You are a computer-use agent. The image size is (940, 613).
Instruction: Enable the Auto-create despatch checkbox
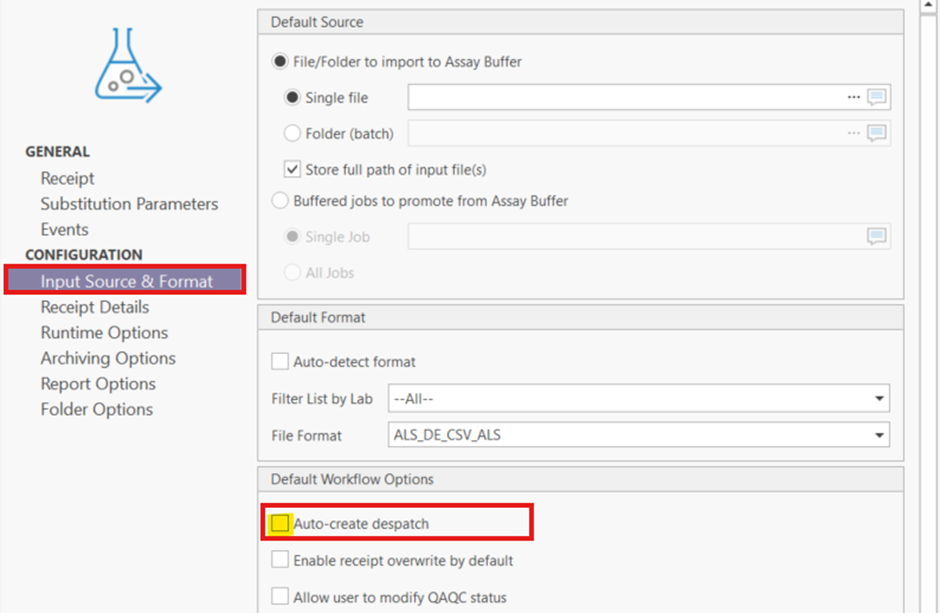(x=279, y=521)
